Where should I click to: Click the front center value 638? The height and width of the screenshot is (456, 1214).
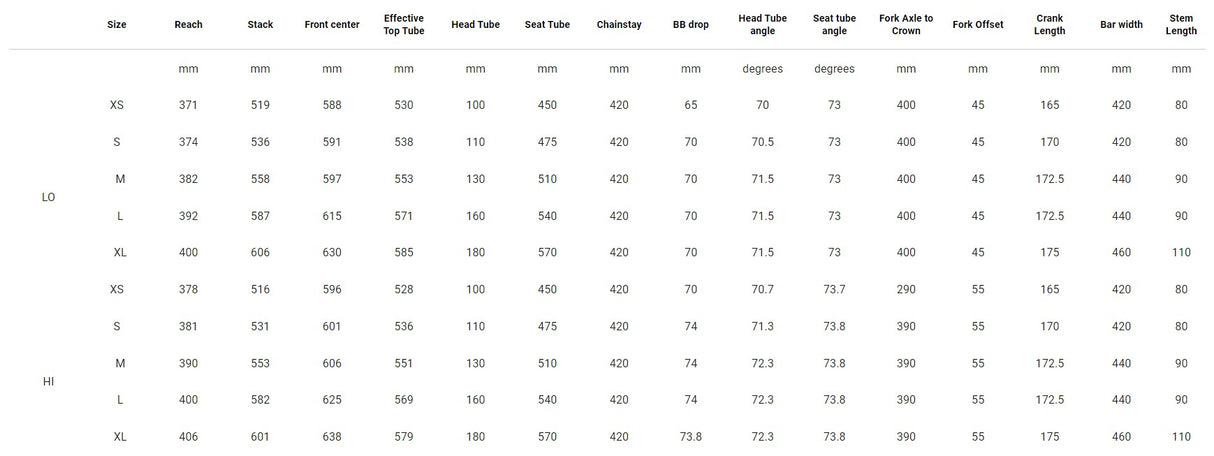332,437
